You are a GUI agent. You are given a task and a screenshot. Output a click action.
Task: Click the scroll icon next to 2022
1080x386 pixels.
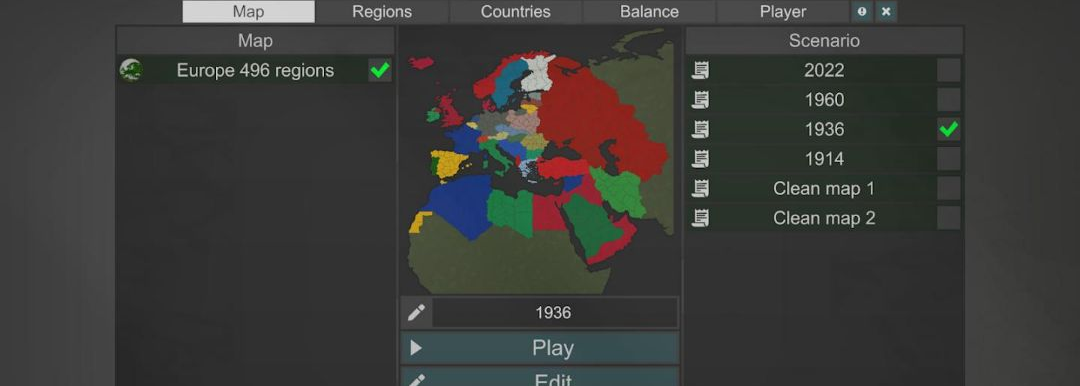[x=700, y=70]
